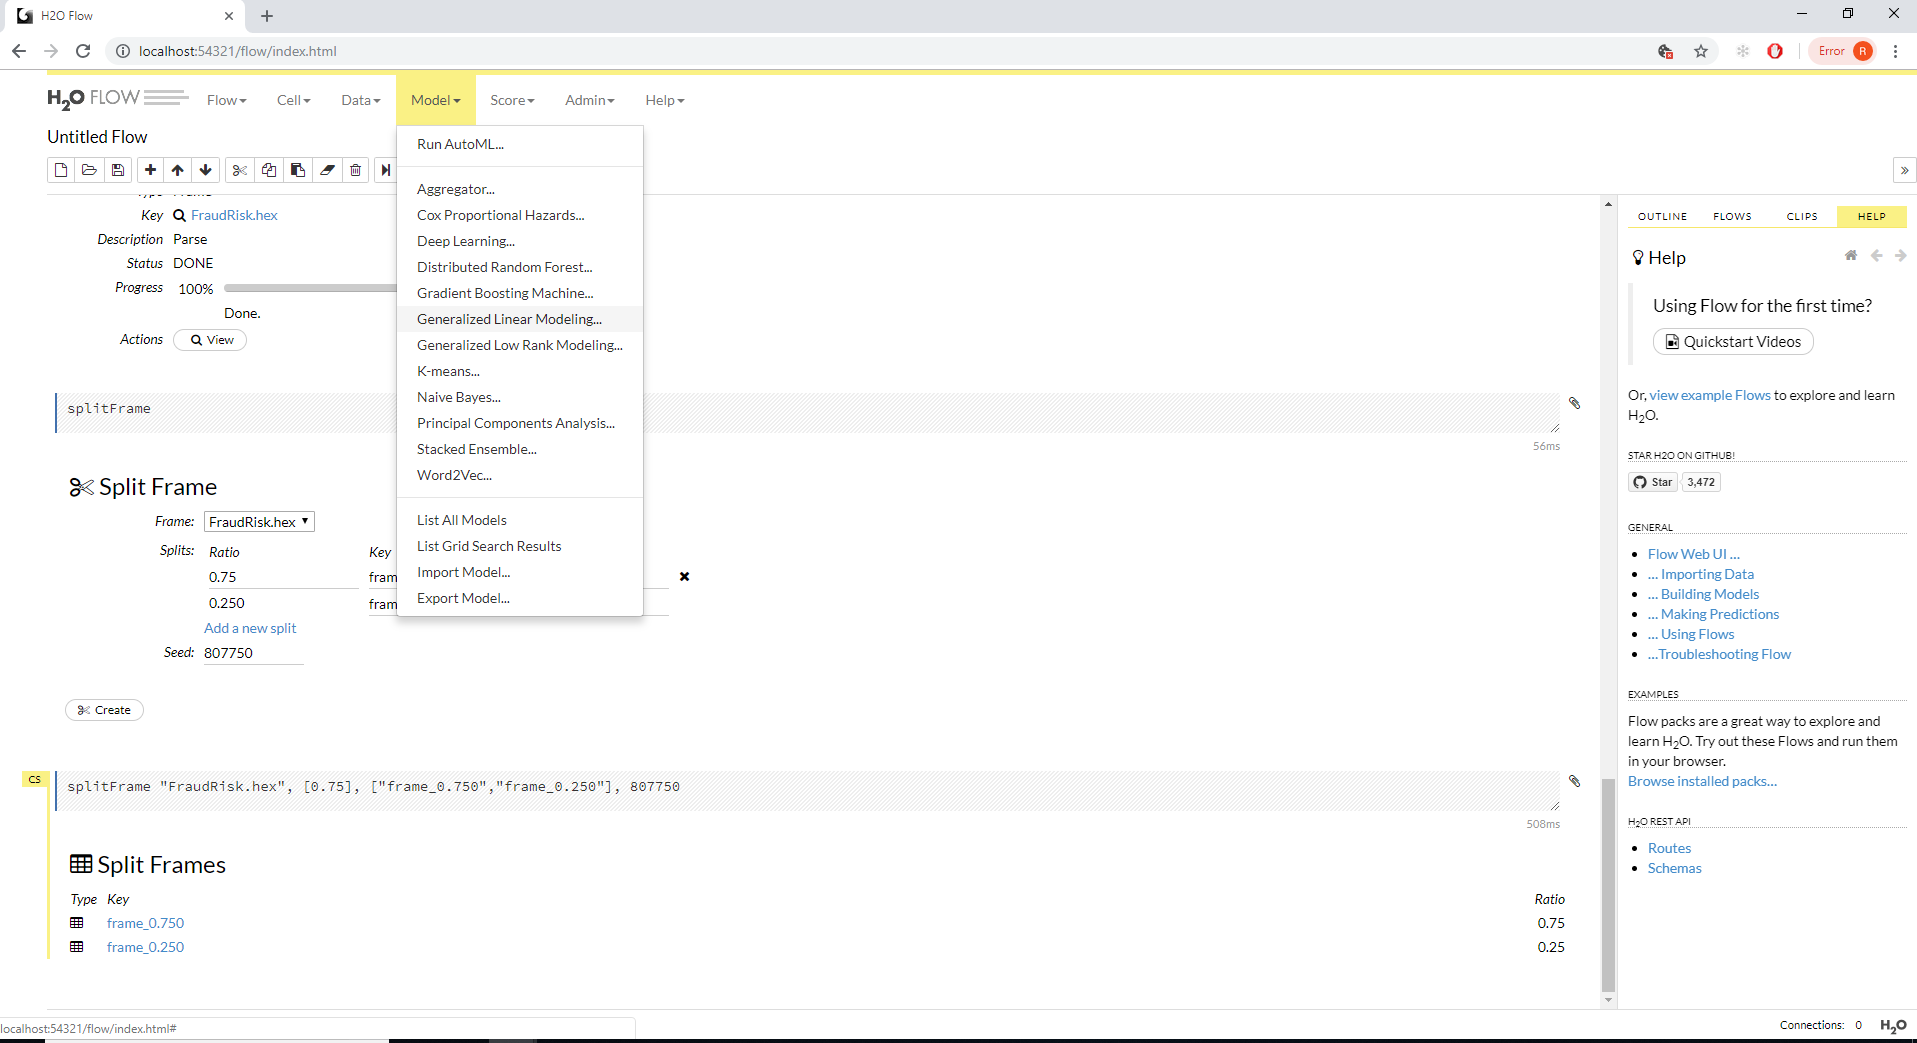Click the paperclip icon beside the FraudRisk.hex splitFrame command
Screen dimensions: 1917x1043
point(1574,781)
